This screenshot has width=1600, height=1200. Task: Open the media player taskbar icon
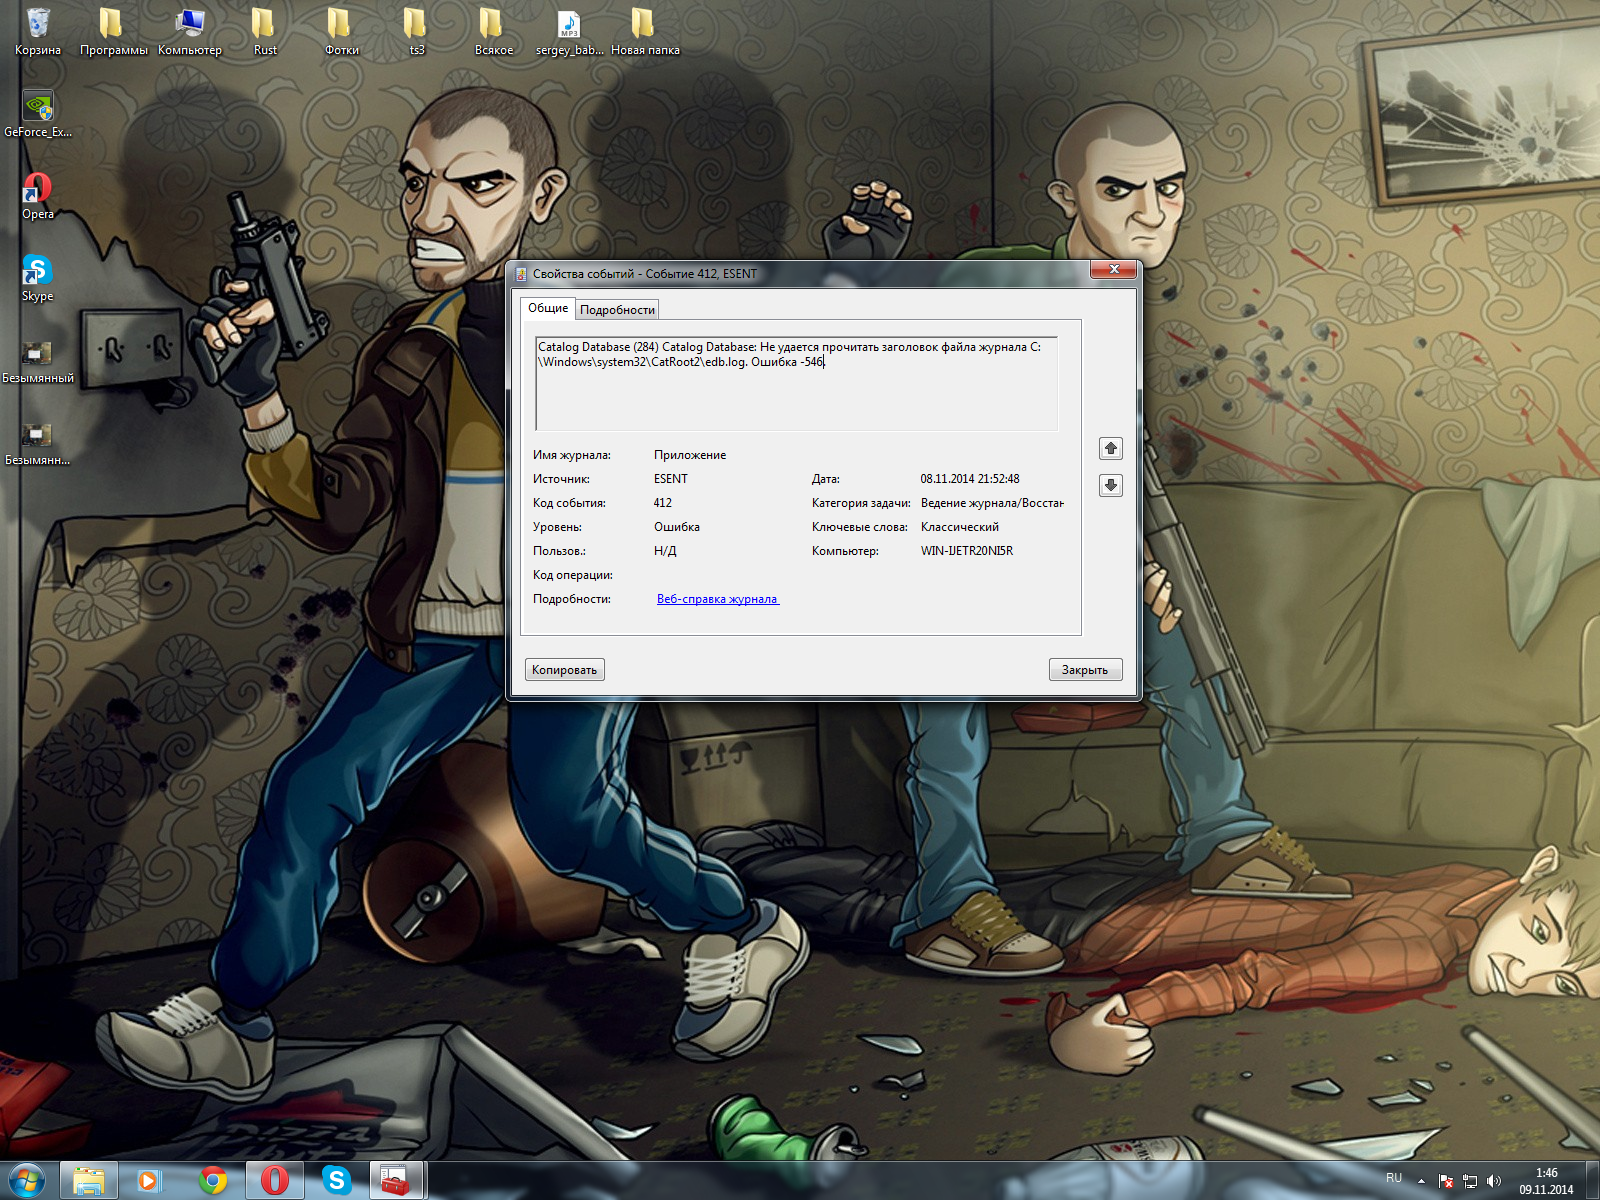[150, 1181]
